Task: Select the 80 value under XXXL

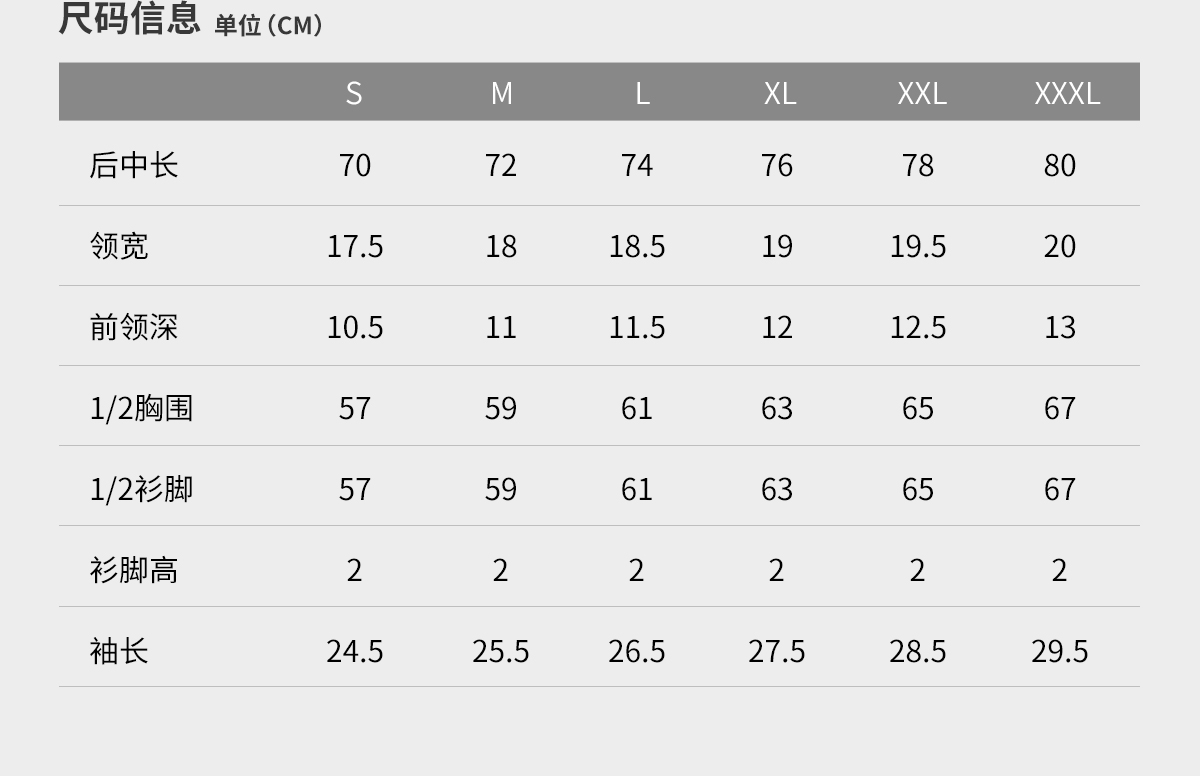Action: click(1059, 165)
